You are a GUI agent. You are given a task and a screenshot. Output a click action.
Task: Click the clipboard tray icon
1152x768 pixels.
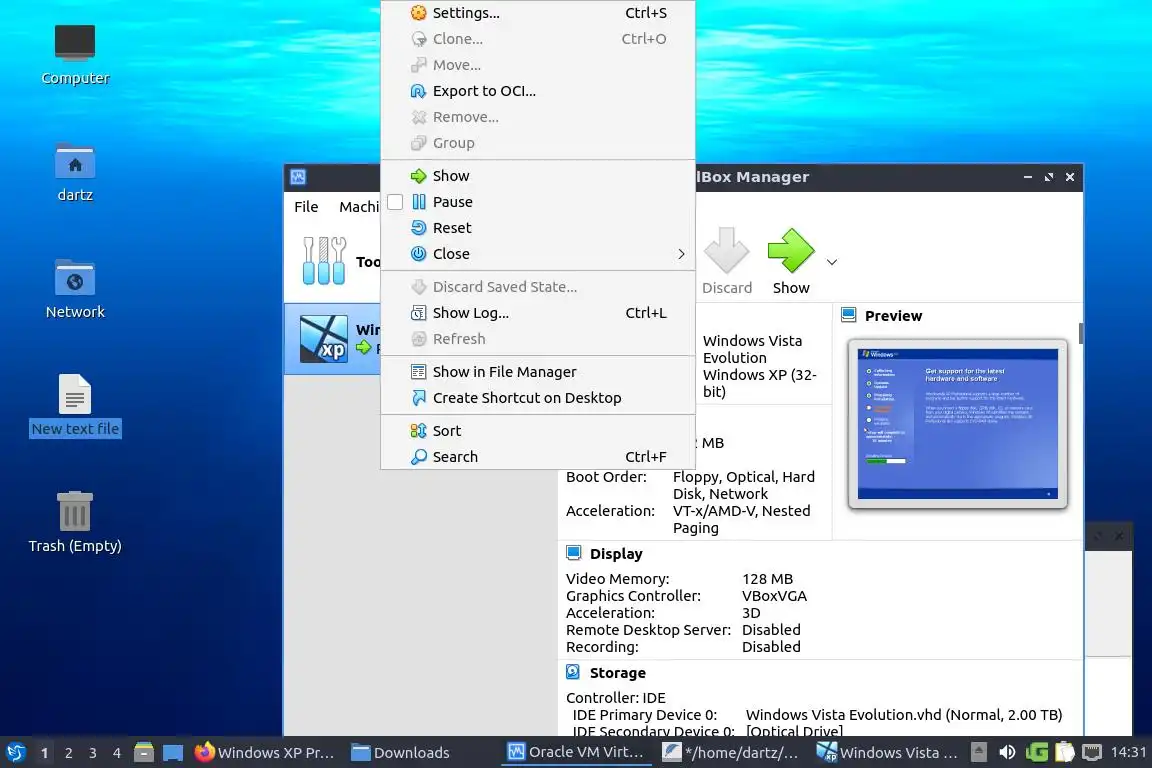1065,753
